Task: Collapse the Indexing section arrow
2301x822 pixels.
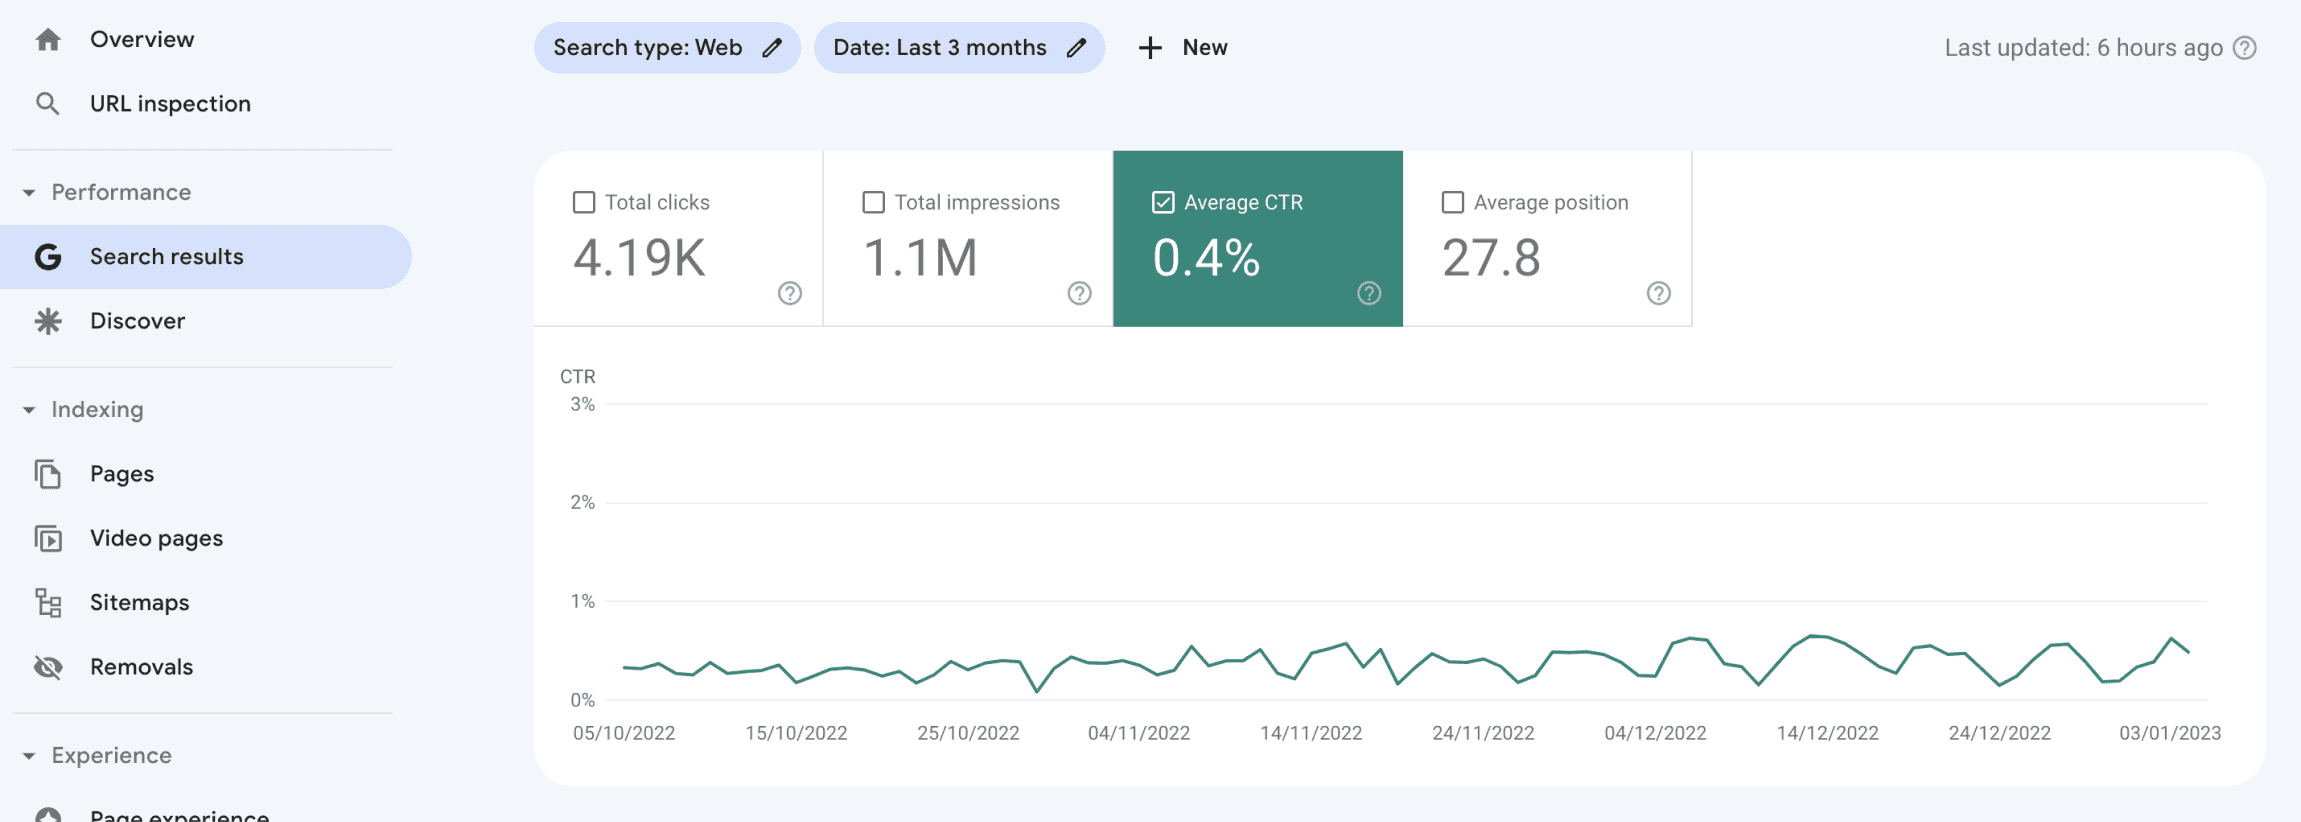Action: click(29, 410)
